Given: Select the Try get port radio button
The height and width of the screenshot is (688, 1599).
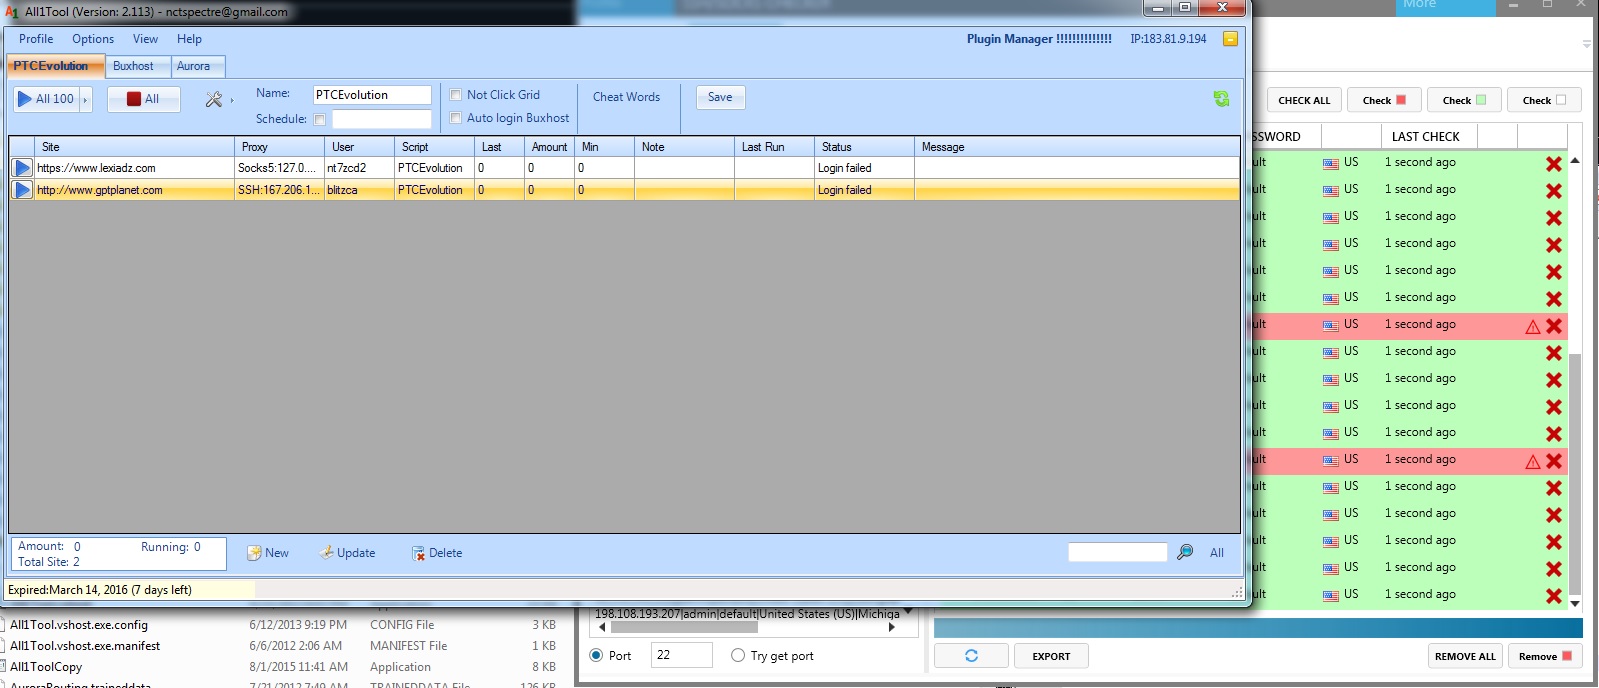Looking at the screenshot, I should pyautogui.click(x=738, y=656).
